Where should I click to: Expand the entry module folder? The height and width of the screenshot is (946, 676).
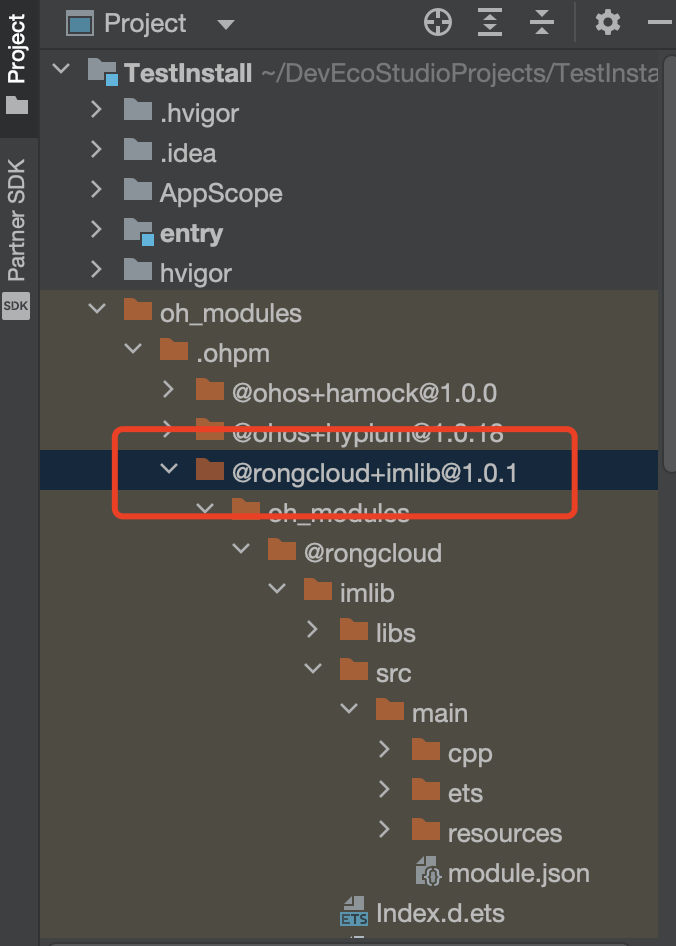tap(97, 229)
